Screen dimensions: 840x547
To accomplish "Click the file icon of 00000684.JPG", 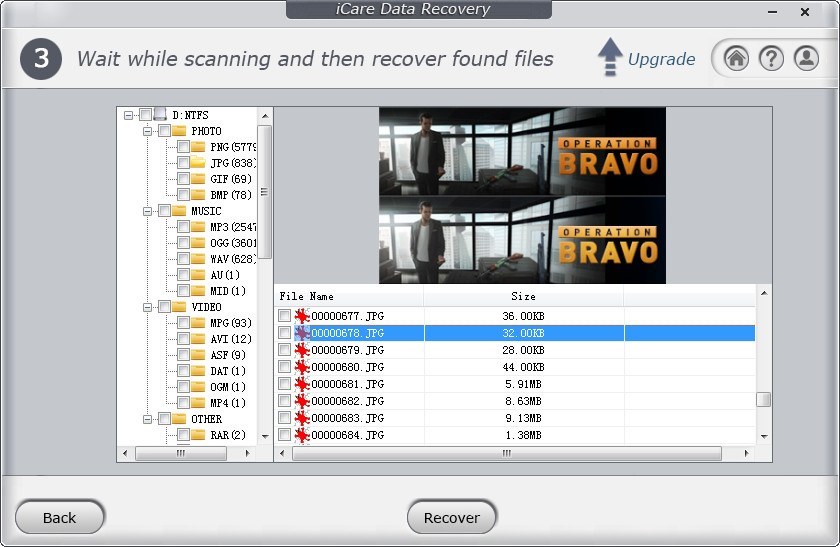I will pyautogui.click(x=302, y=435).
